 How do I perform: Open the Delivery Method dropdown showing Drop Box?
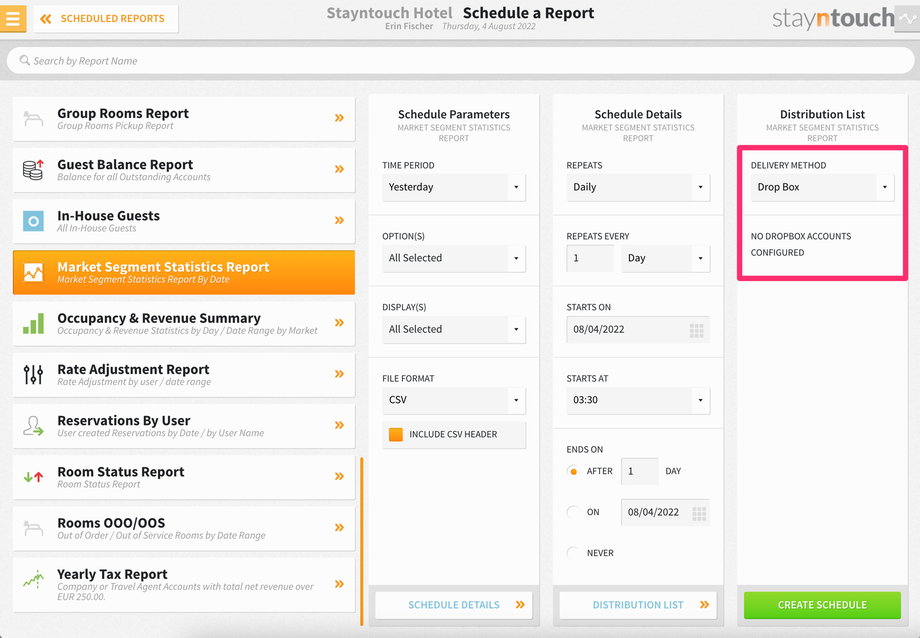pyautogui.click(x=823, y=187)
